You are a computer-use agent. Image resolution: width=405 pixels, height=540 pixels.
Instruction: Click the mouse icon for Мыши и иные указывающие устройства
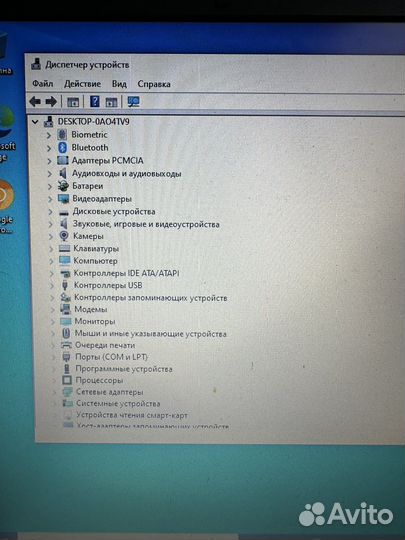66,333
